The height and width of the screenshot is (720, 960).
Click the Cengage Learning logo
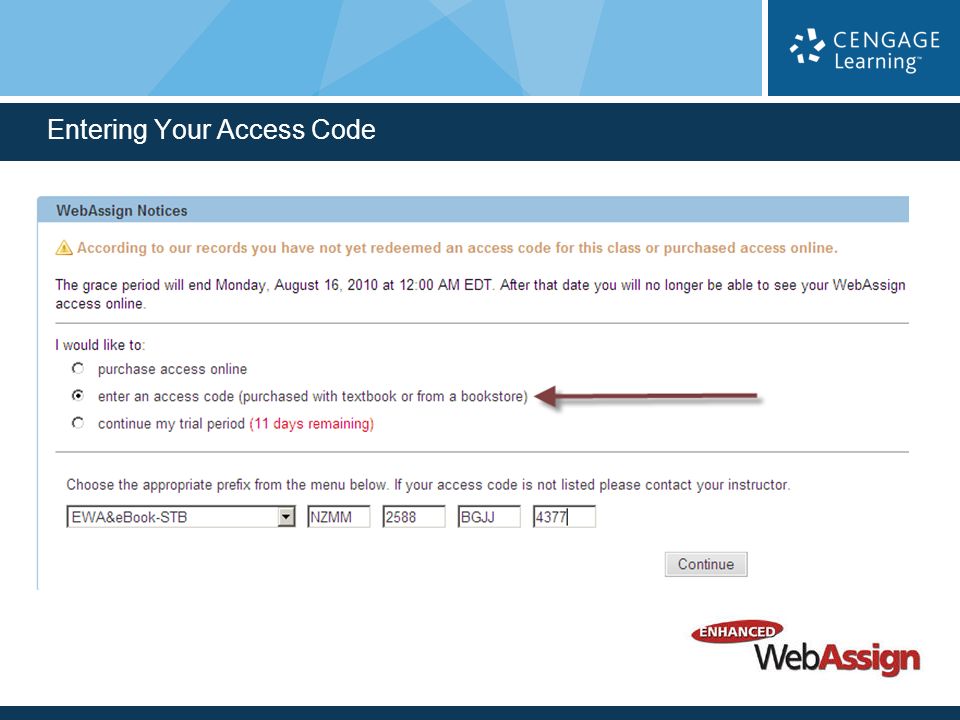click(x=864, y=50)
